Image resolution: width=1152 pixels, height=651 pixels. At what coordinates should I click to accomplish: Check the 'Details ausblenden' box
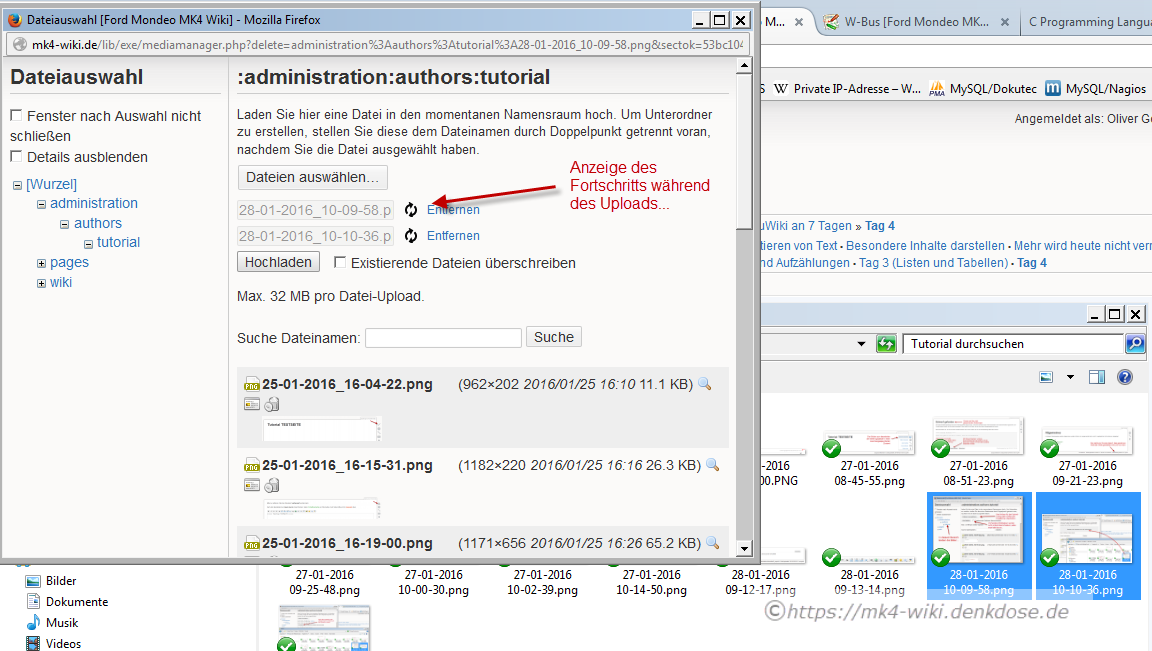(x=16, y=157)
